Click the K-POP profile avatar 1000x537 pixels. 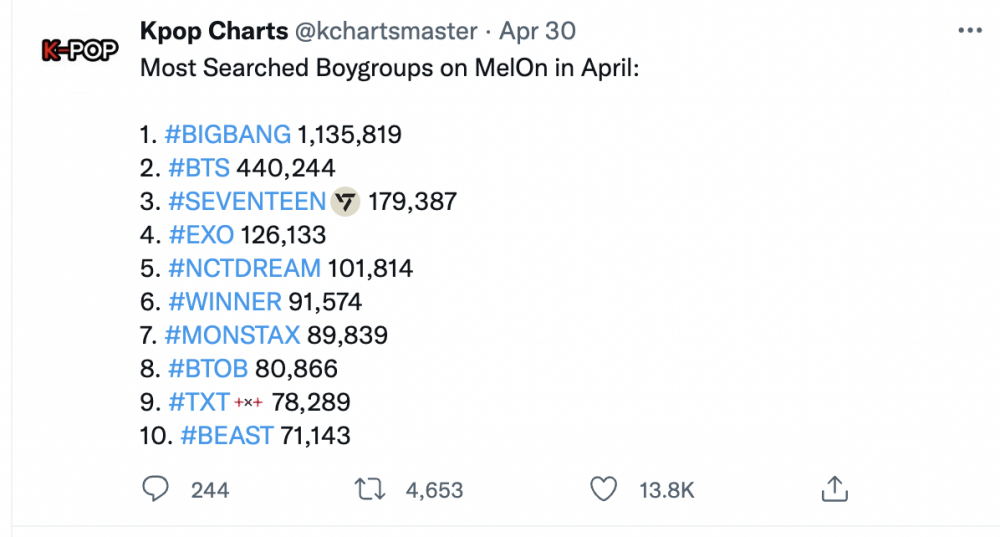pos(79,50)
